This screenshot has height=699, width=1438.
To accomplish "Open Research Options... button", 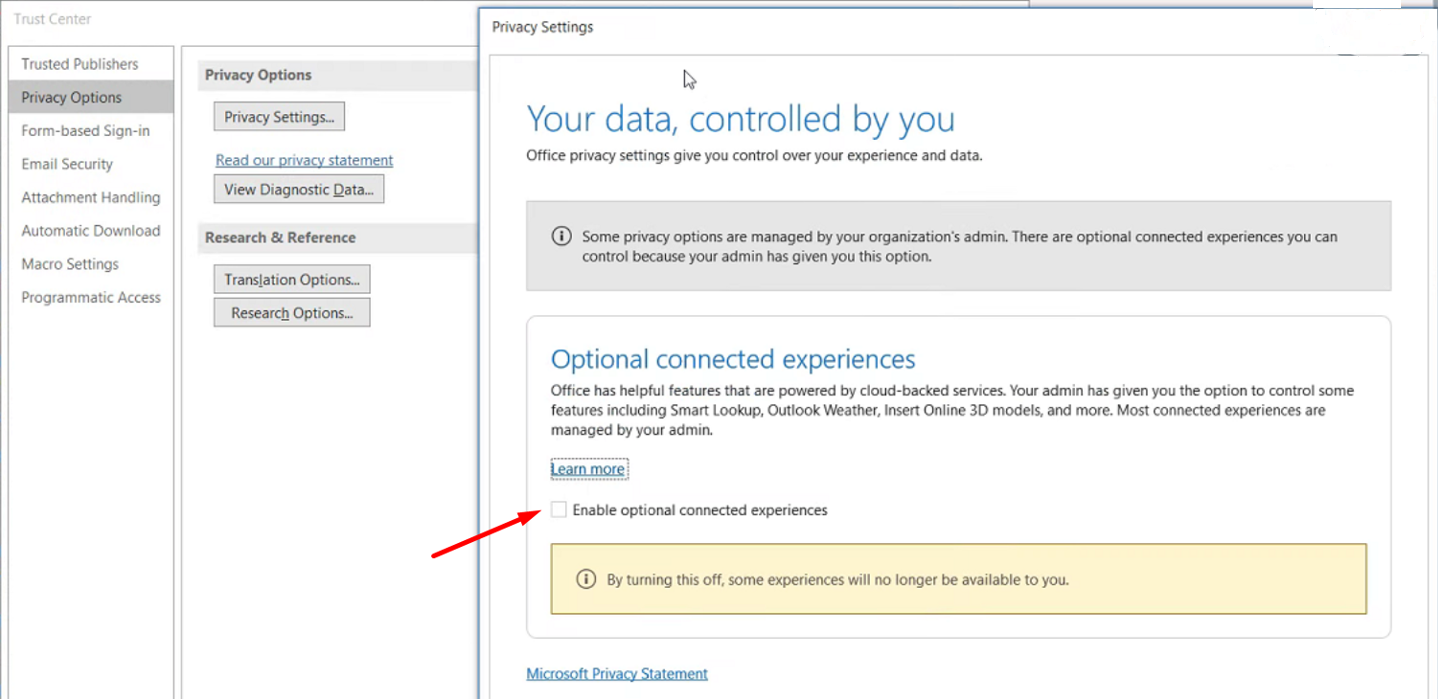I will coord(292,313).
